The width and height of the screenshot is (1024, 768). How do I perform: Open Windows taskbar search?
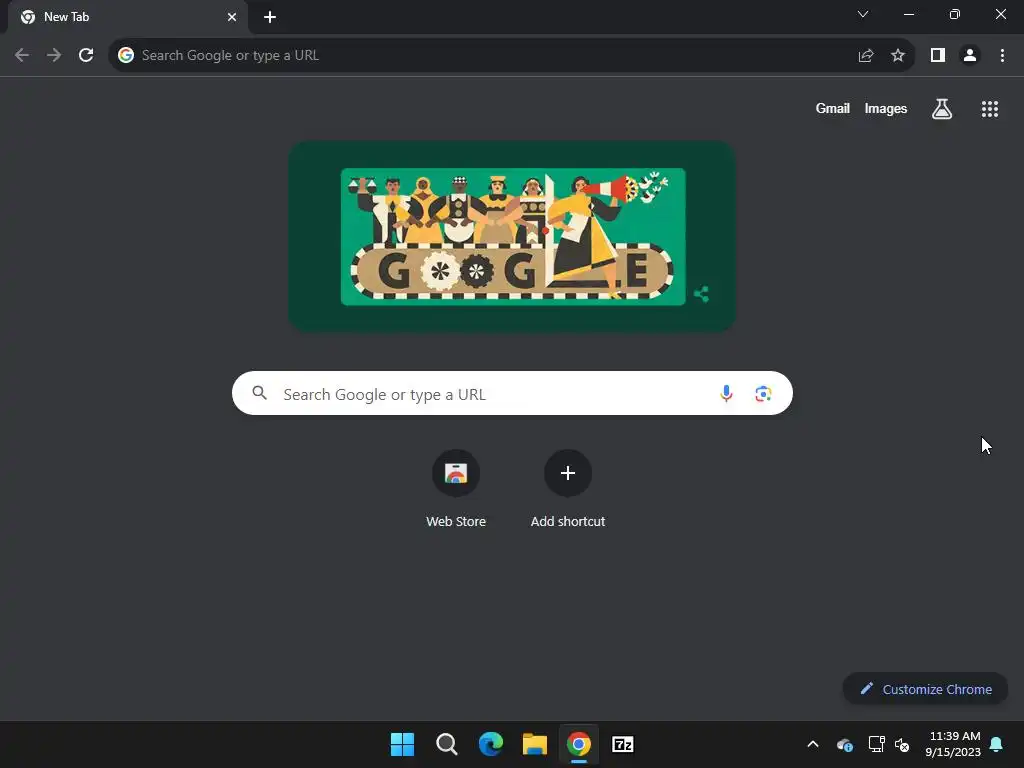(447, 744)
